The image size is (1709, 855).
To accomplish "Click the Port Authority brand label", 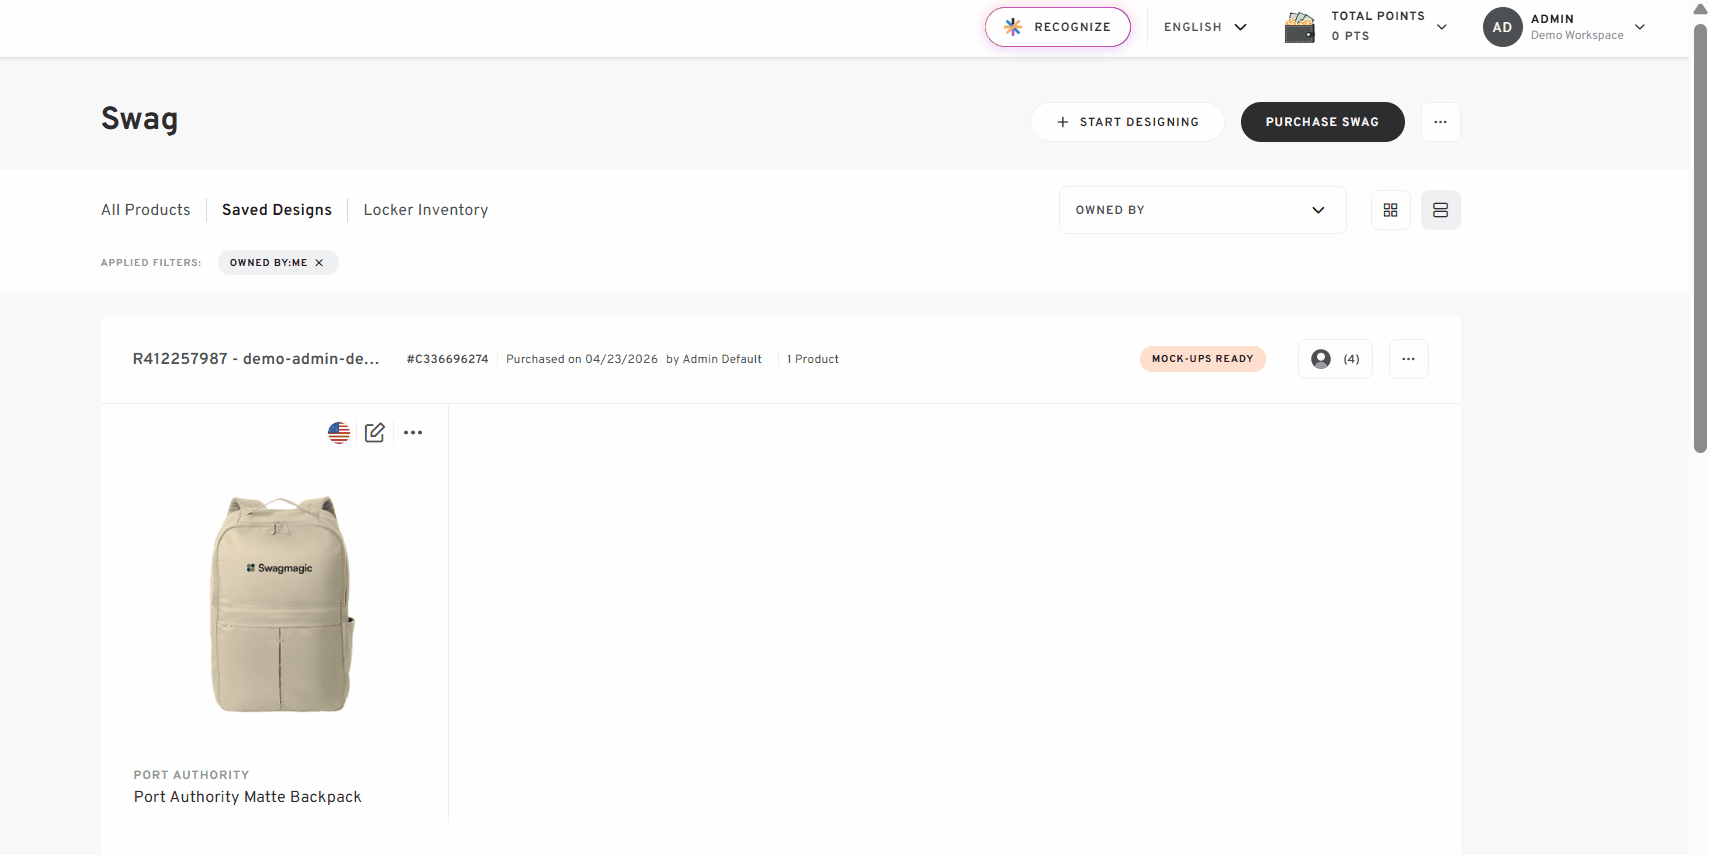I will [x=192, y=775].
